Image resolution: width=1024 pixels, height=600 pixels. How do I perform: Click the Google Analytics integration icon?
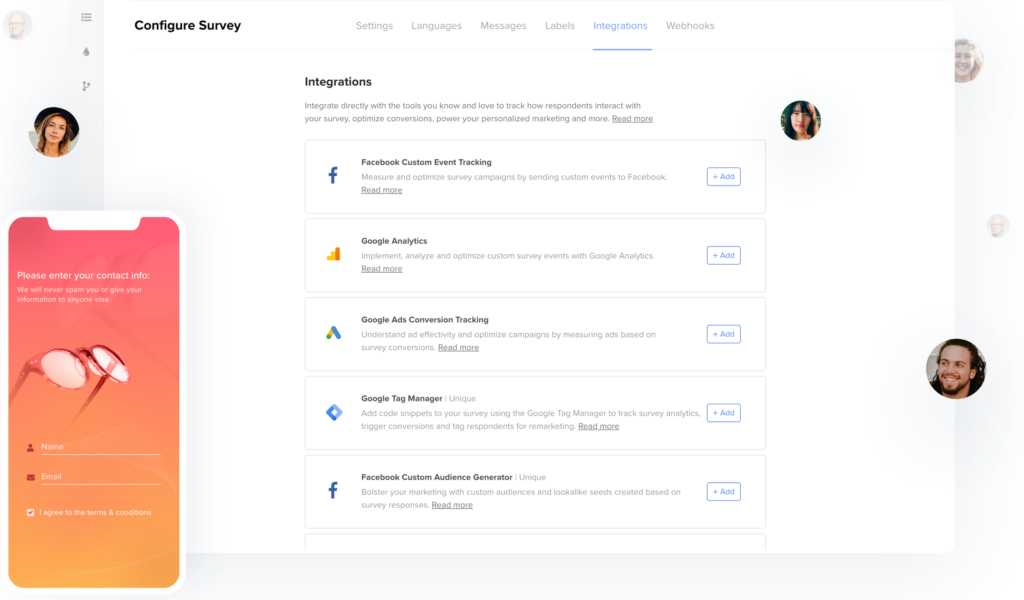[333, 253]
